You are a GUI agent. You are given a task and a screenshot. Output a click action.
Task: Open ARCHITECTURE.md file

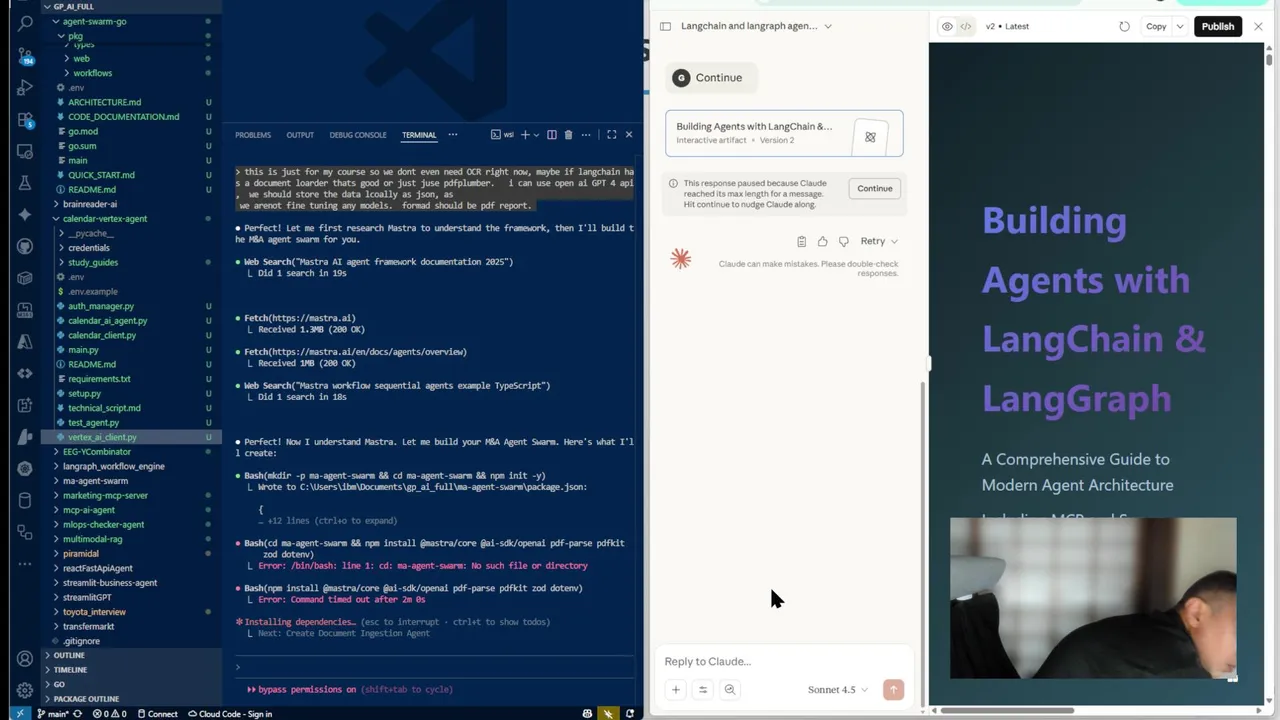tap(104, 102)
